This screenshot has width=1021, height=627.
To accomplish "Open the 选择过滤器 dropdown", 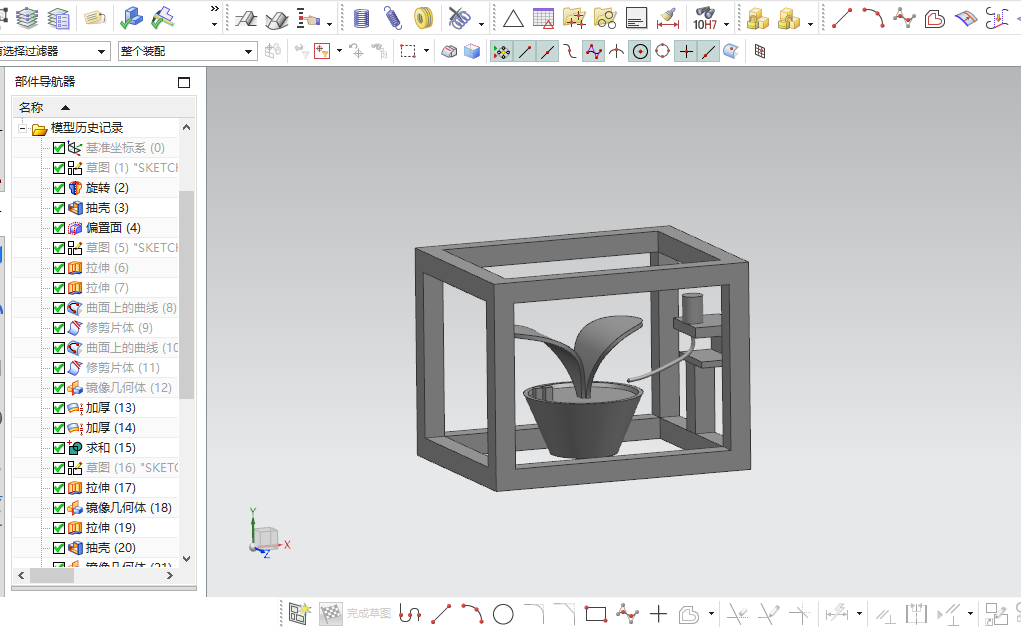I will click(101, 51).
